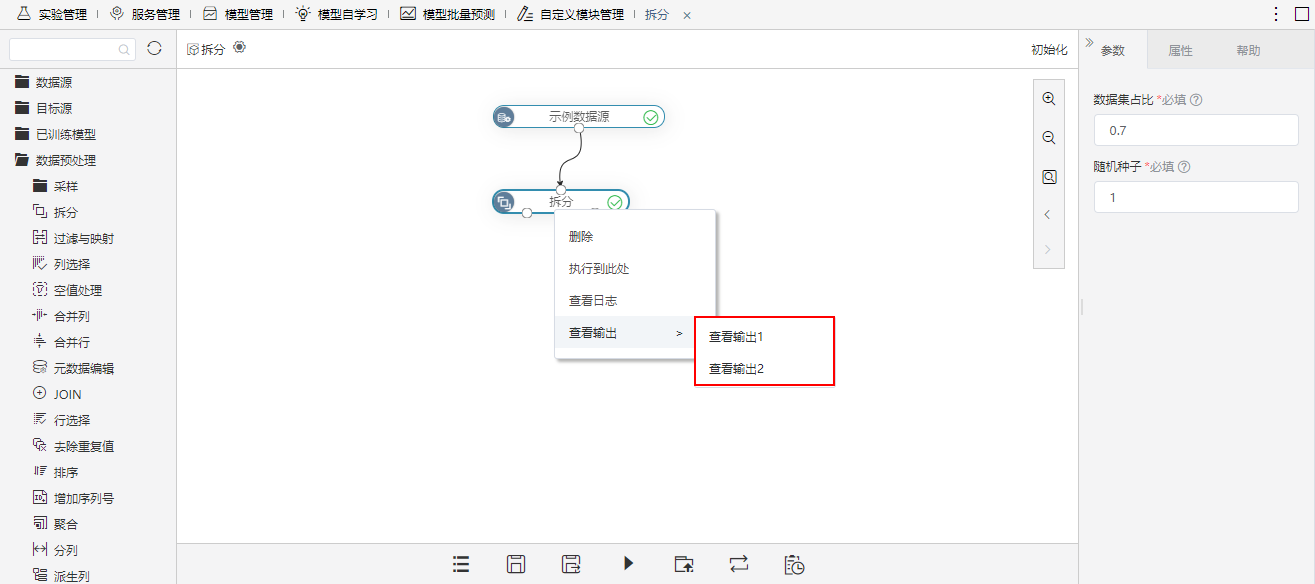The height and width of the screenshot is (584, 1315).
Task: Open the 模型管理 top tab
Action: 238,14
